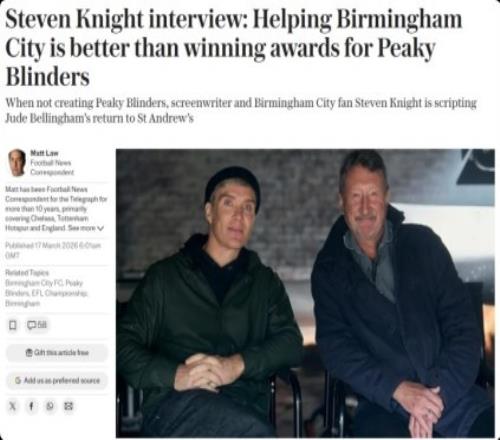Share the article via WhatsApp

click(50, 406)
